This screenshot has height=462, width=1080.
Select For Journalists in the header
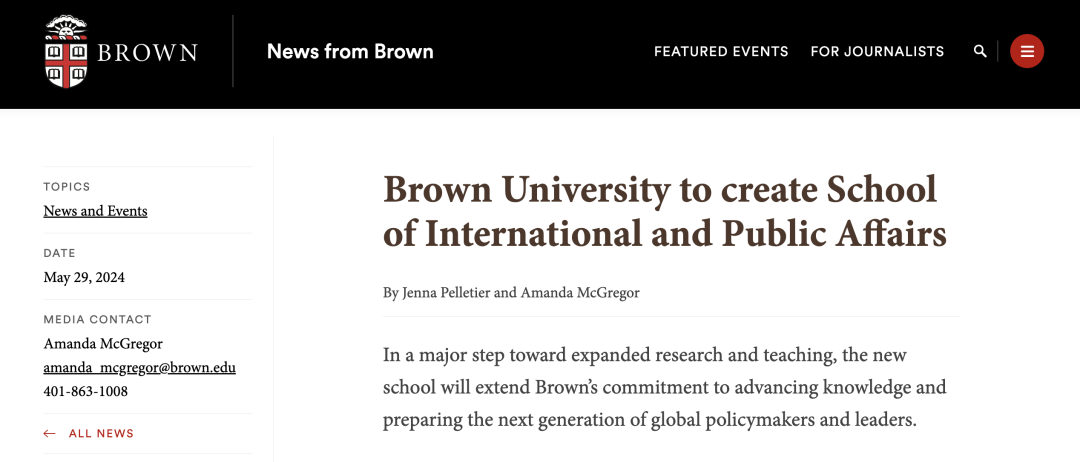pos(877,51)
